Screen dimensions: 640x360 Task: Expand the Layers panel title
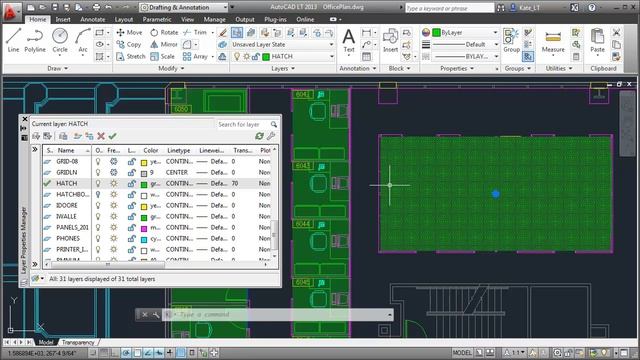[282, 69]
